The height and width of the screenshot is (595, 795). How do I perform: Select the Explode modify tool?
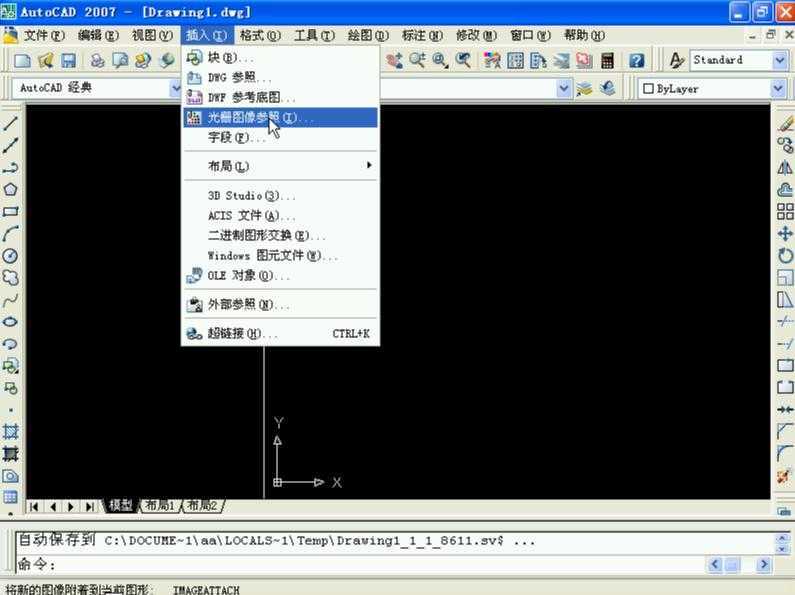785,476
